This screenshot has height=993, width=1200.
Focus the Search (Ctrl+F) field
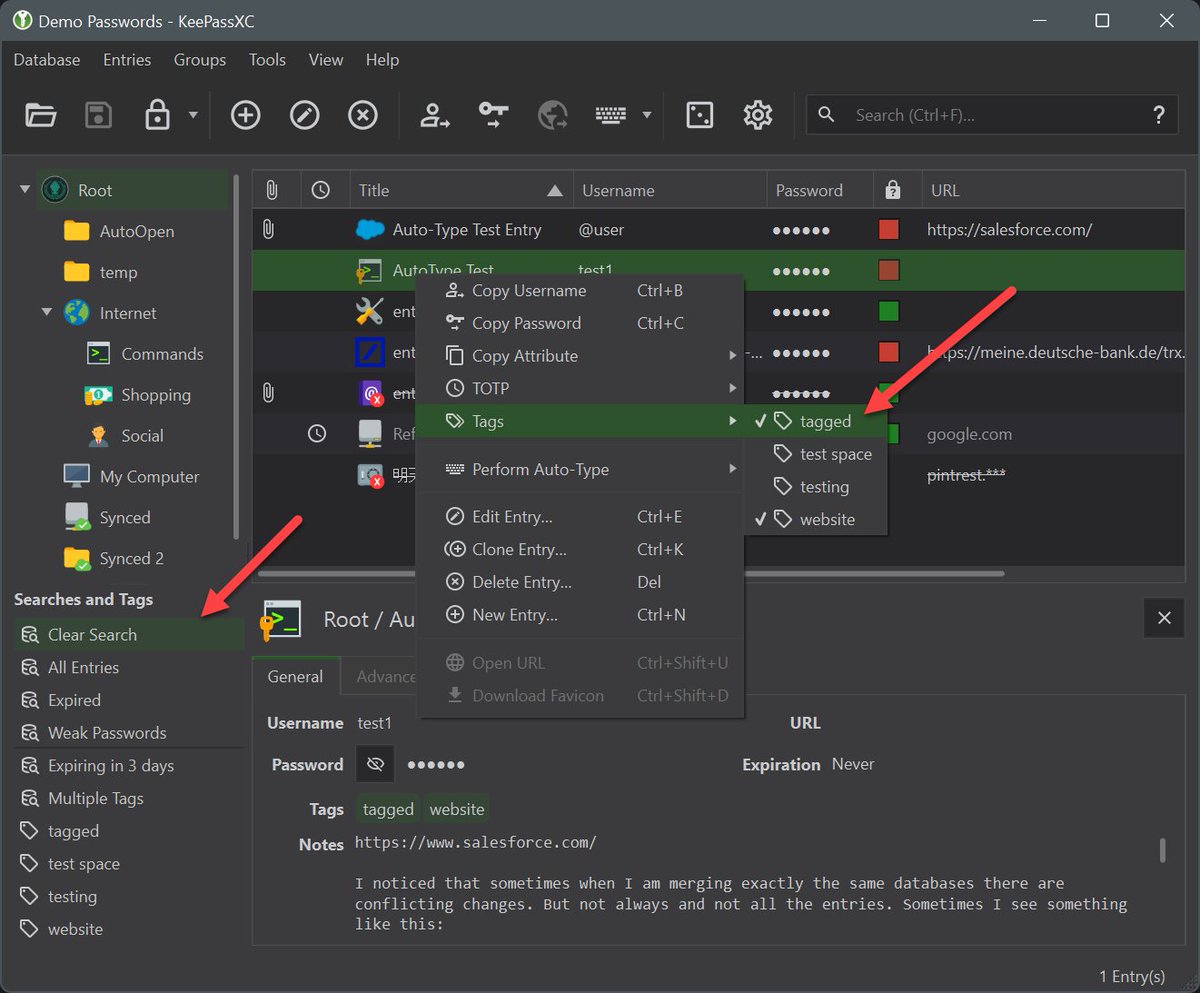coord(990,115)
